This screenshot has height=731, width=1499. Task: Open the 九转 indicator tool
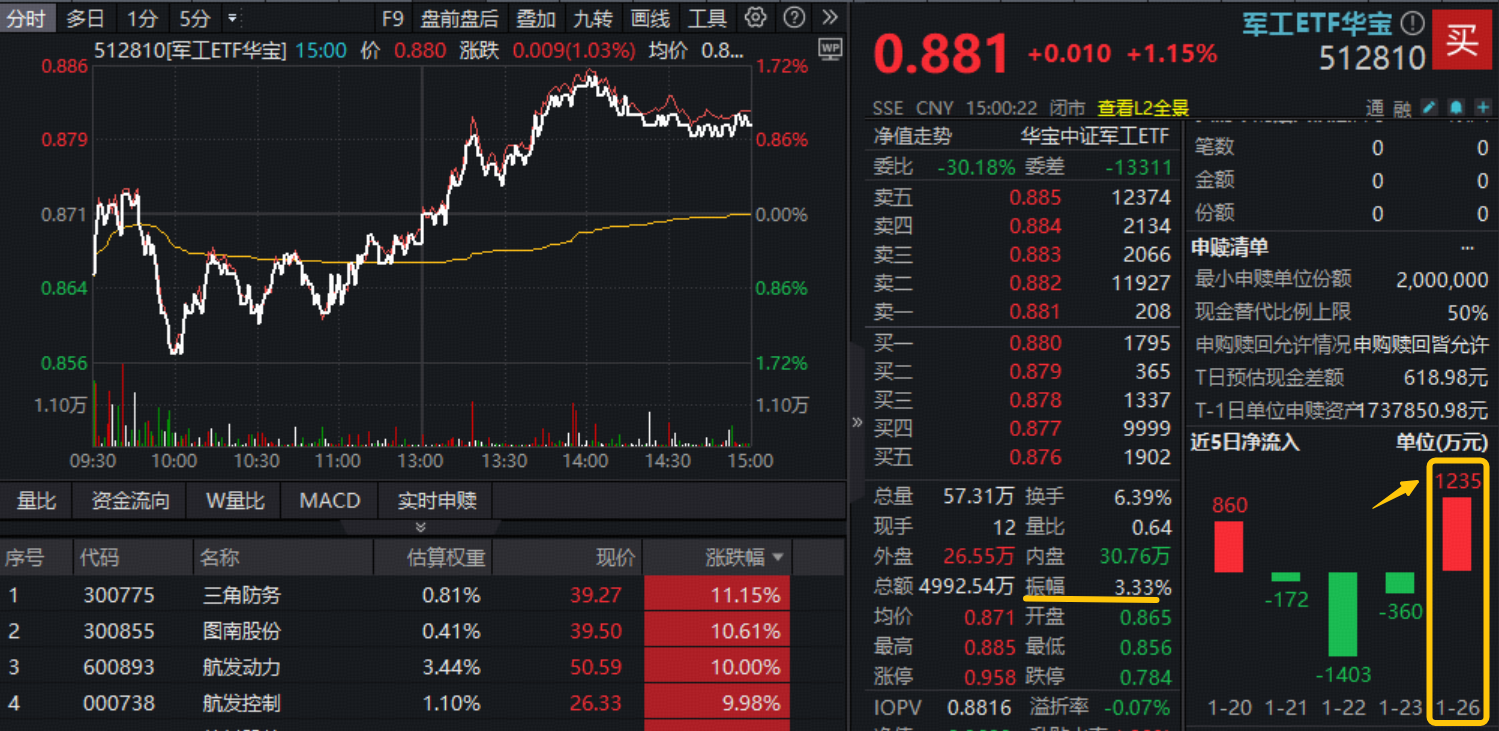[592, 16]
